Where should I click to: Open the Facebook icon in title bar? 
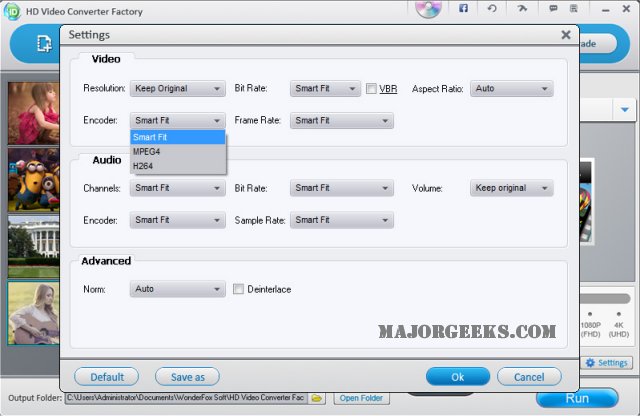[463, 8]
